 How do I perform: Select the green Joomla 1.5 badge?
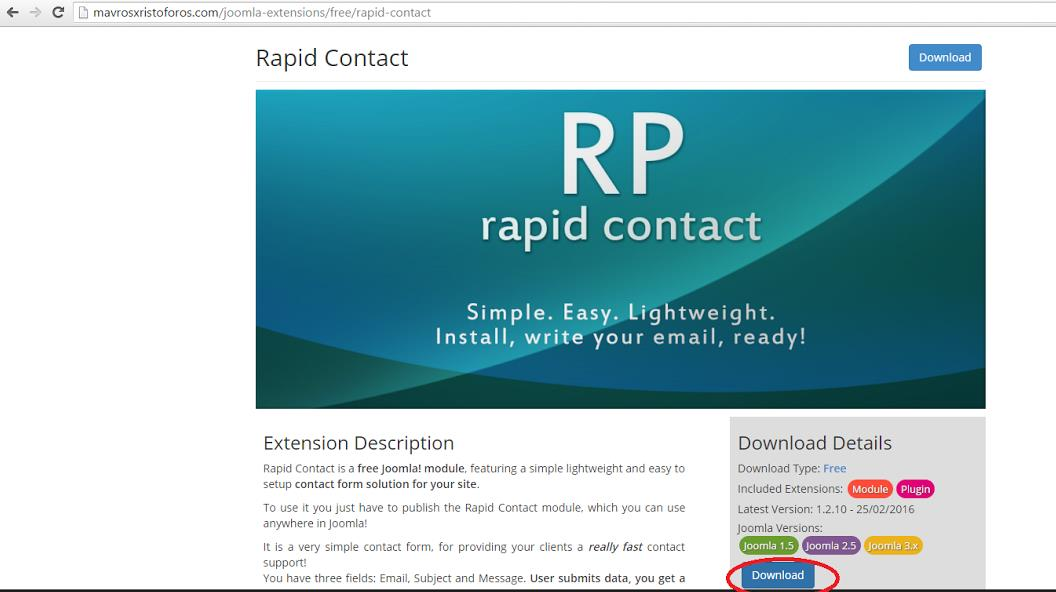tap(768, 546)
